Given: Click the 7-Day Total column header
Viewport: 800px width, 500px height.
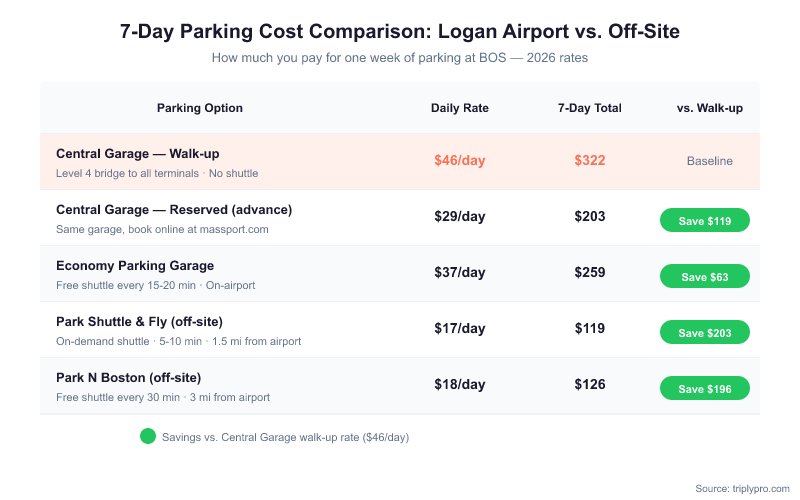Looking at the screenshot, I should [x=590, y=108].
